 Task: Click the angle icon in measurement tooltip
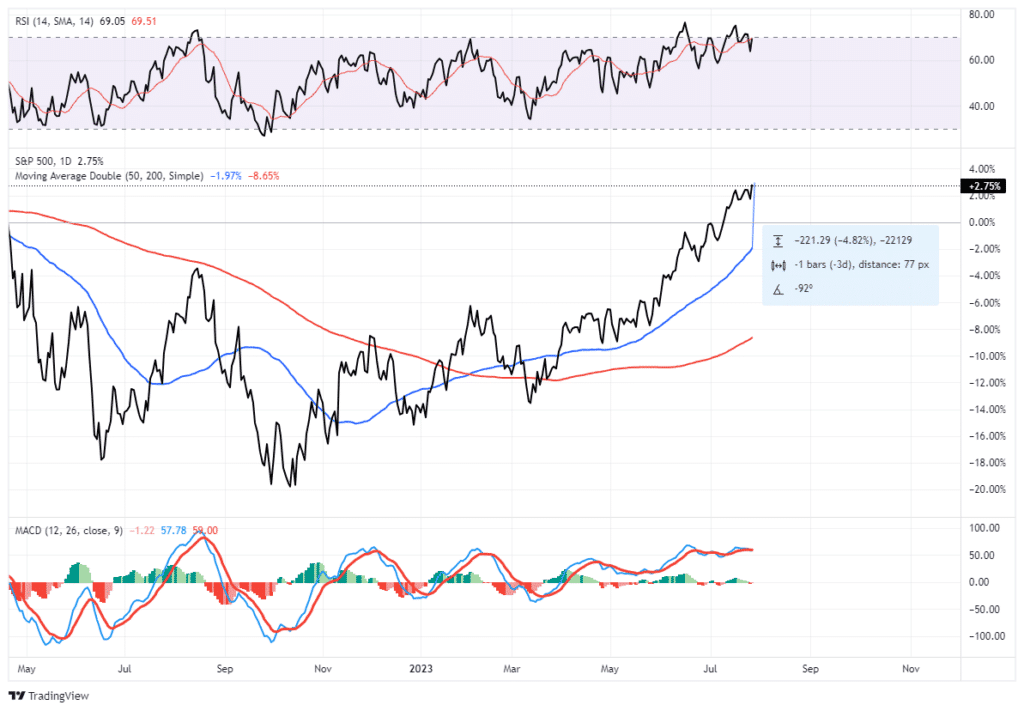pyautogui.click(x=778, y=290)
